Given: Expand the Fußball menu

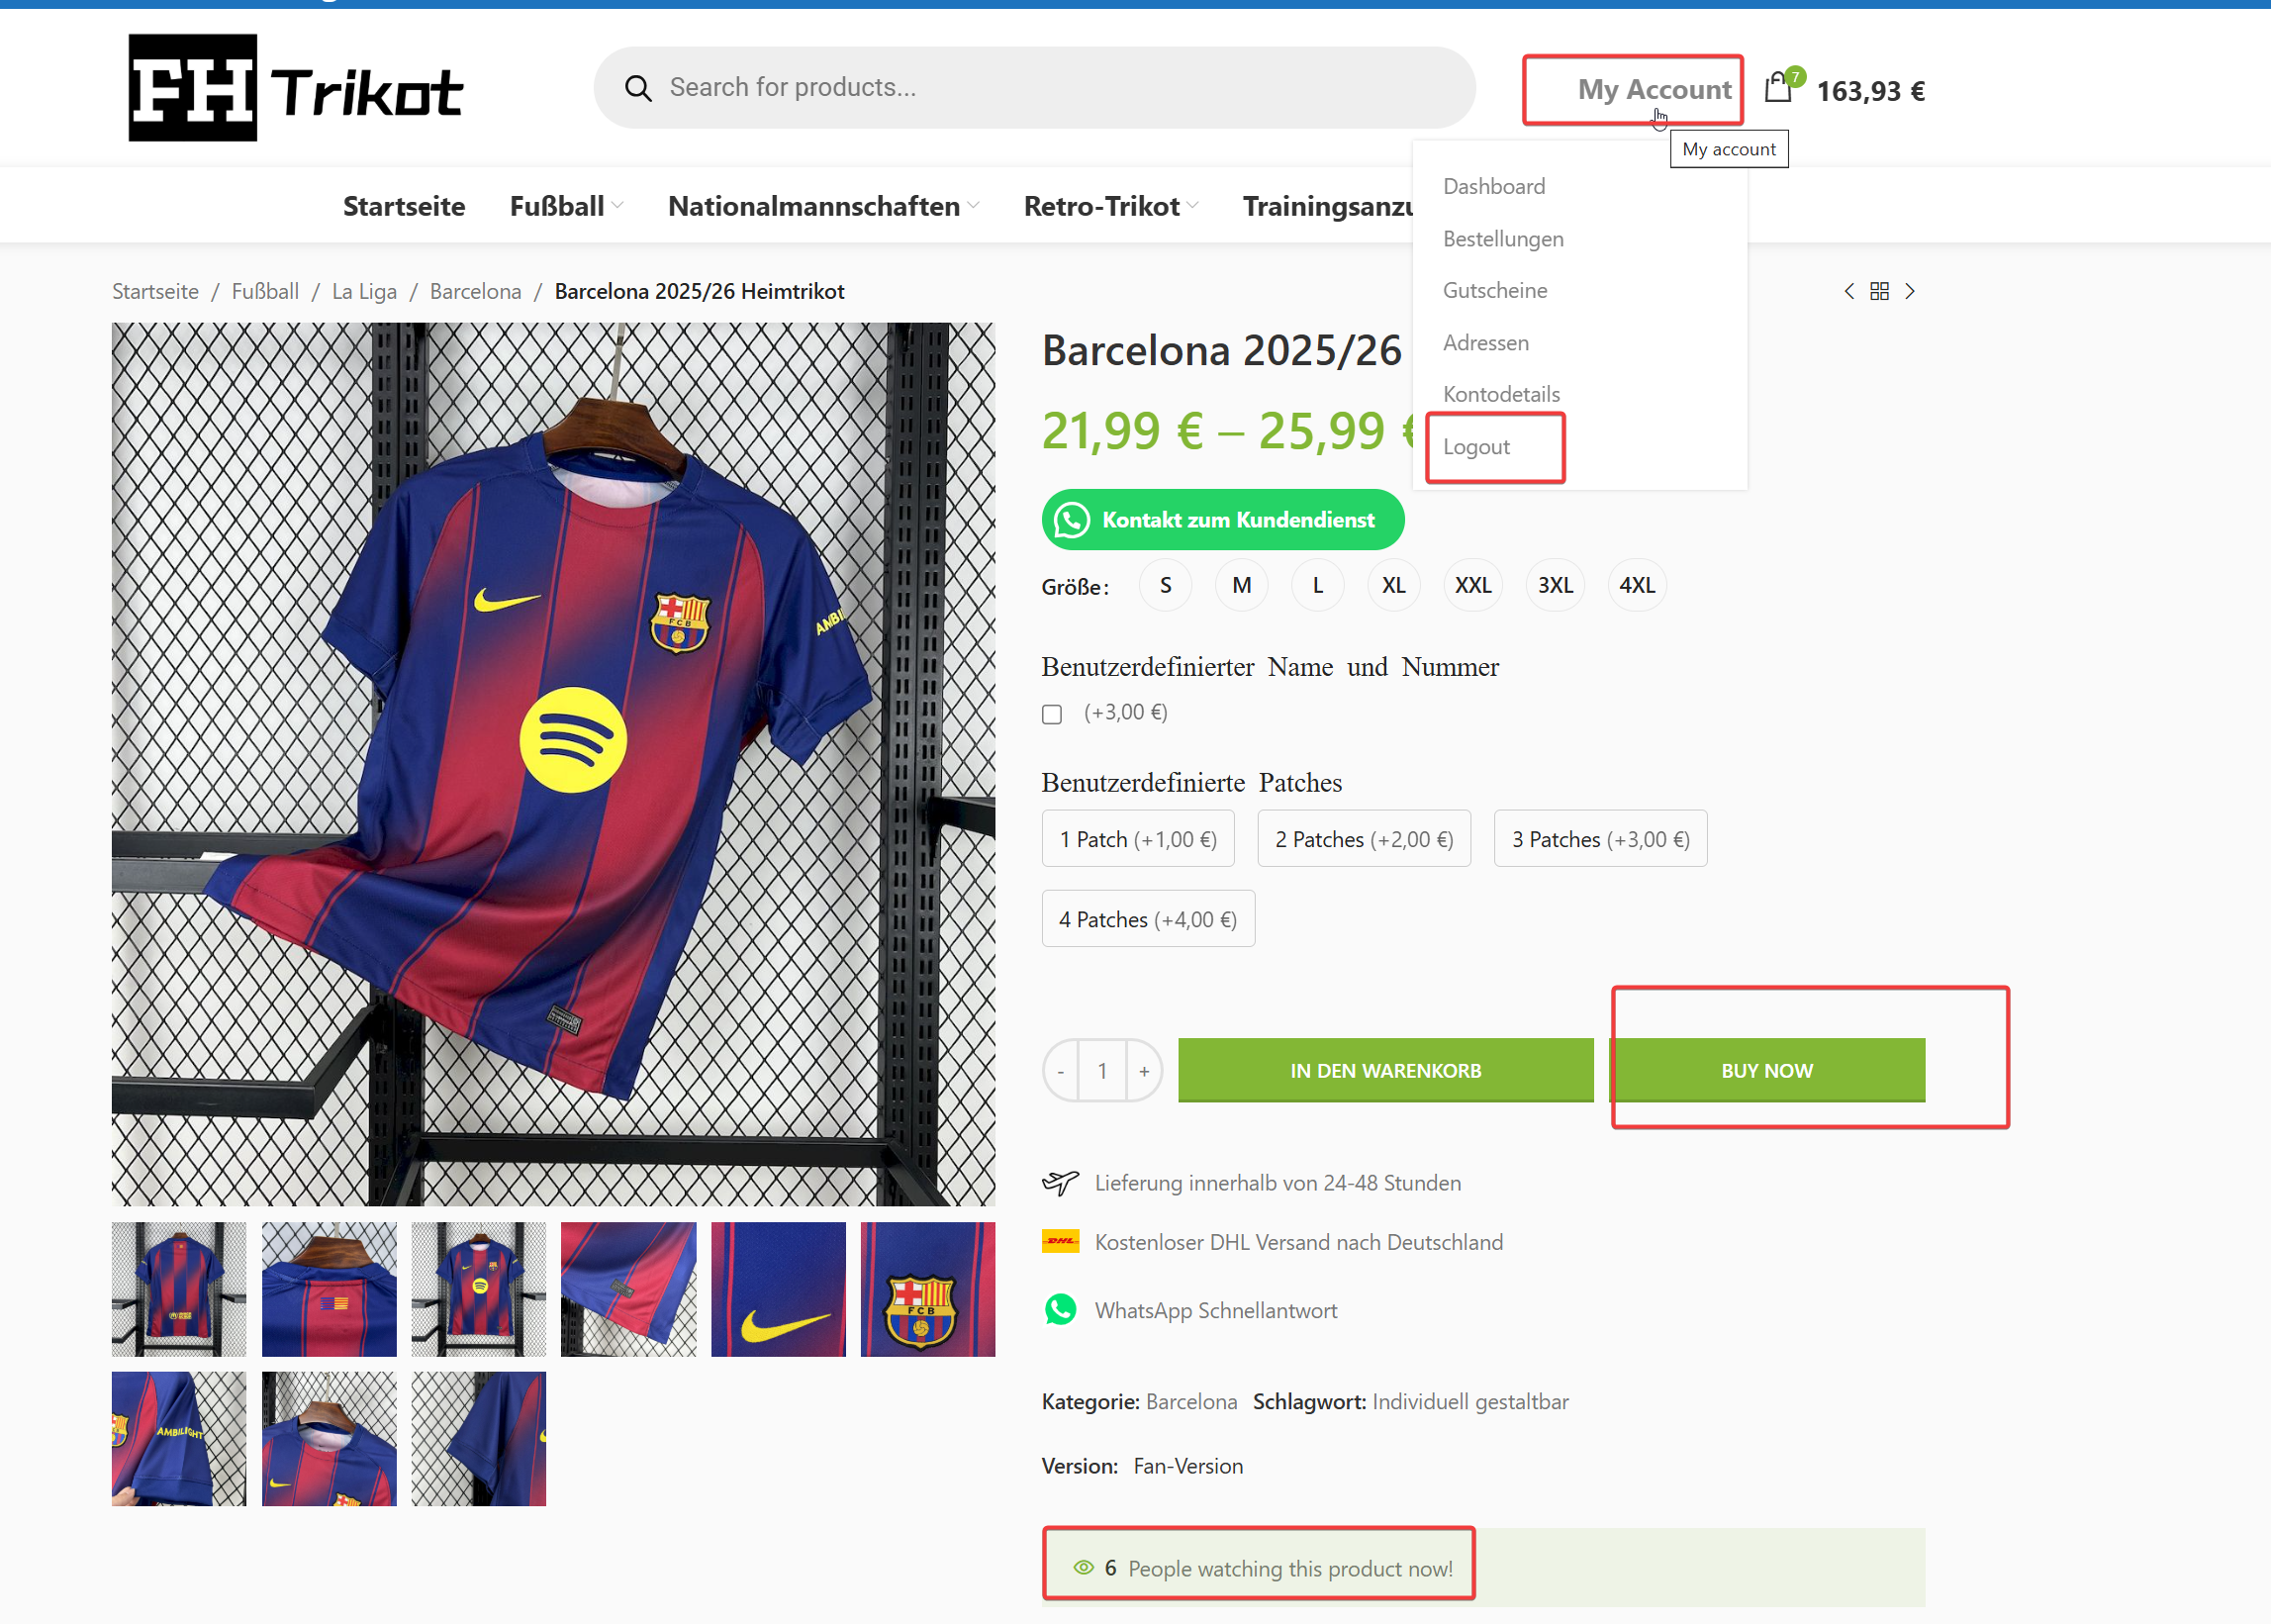Looking at the screenshot, I should (566, 206).
